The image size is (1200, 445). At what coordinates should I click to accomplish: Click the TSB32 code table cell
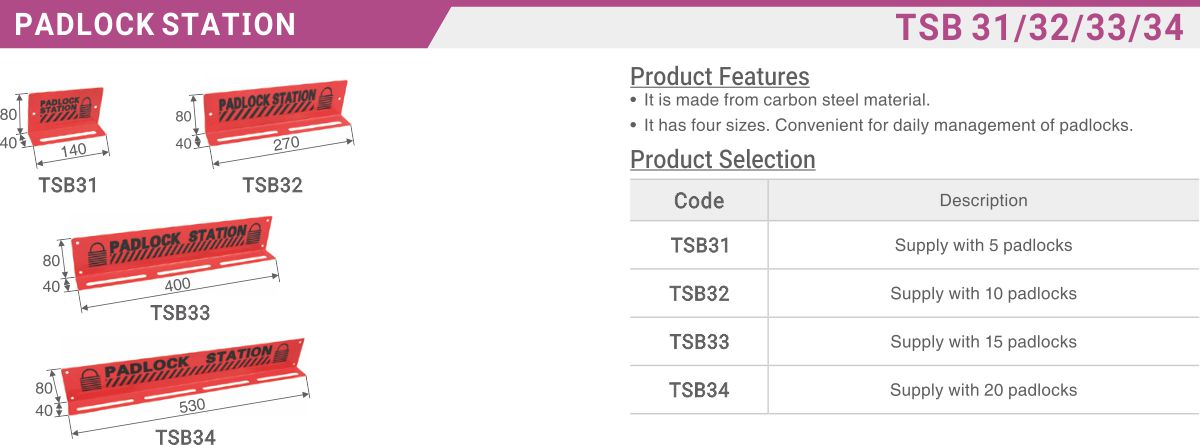[x=699, y=293]
